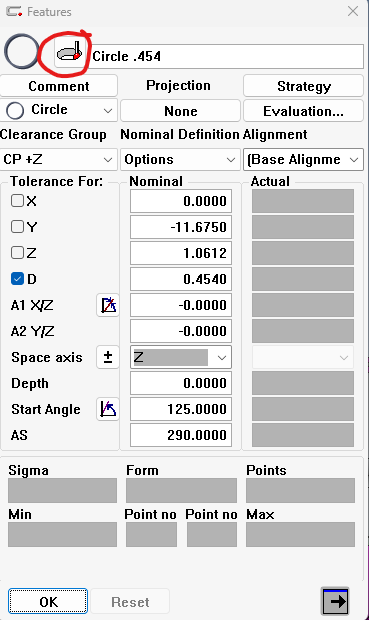The height and width of the screenshot is (620, 369).
Task: Confirm the dialog with OK
Action: point(48,601)
